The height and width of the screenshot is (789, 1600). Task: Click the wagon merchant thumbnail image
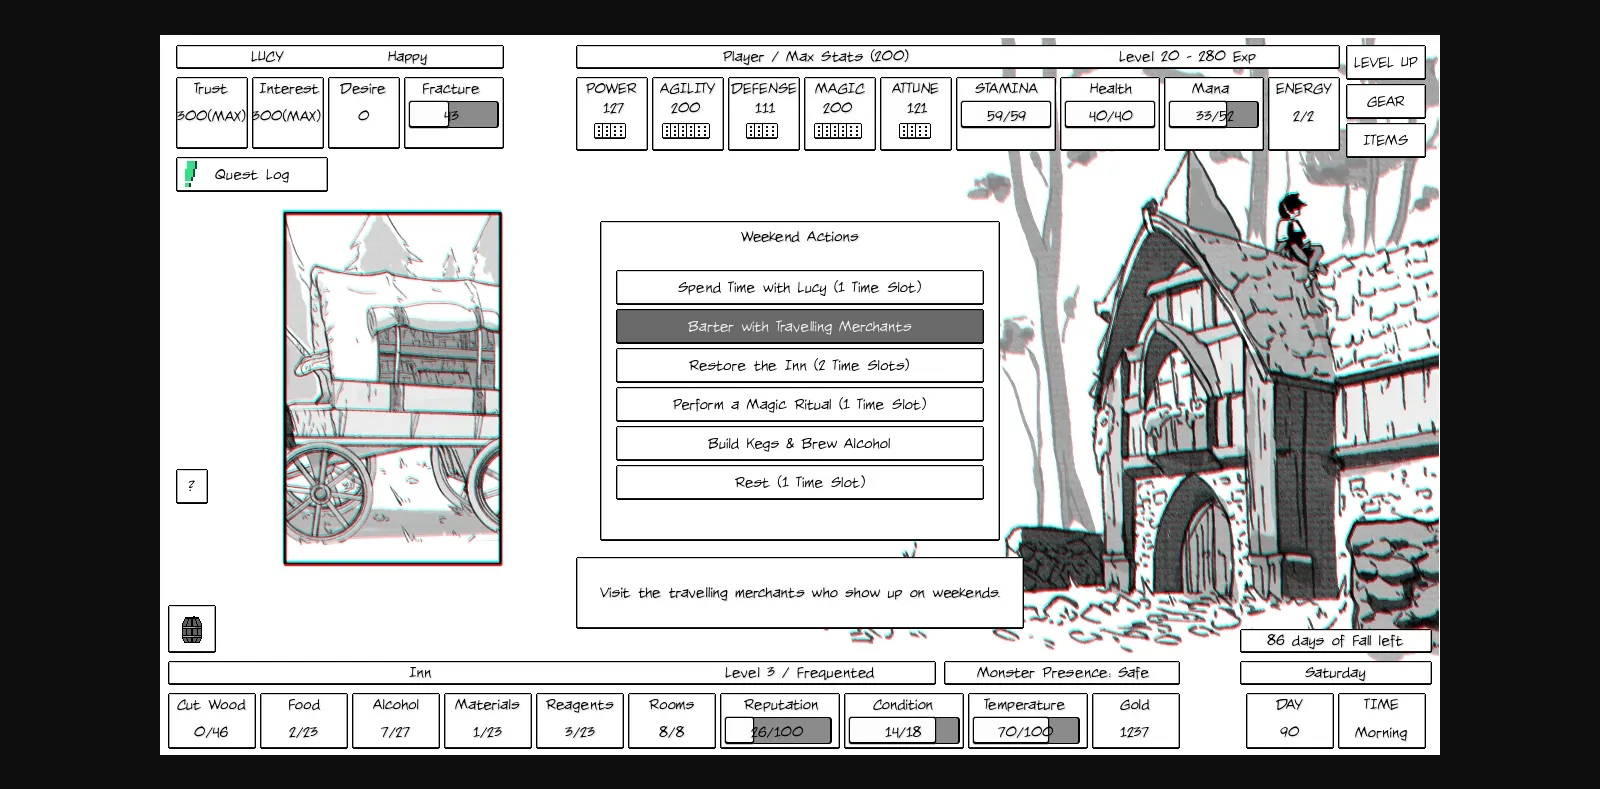(x=393, y=388)
